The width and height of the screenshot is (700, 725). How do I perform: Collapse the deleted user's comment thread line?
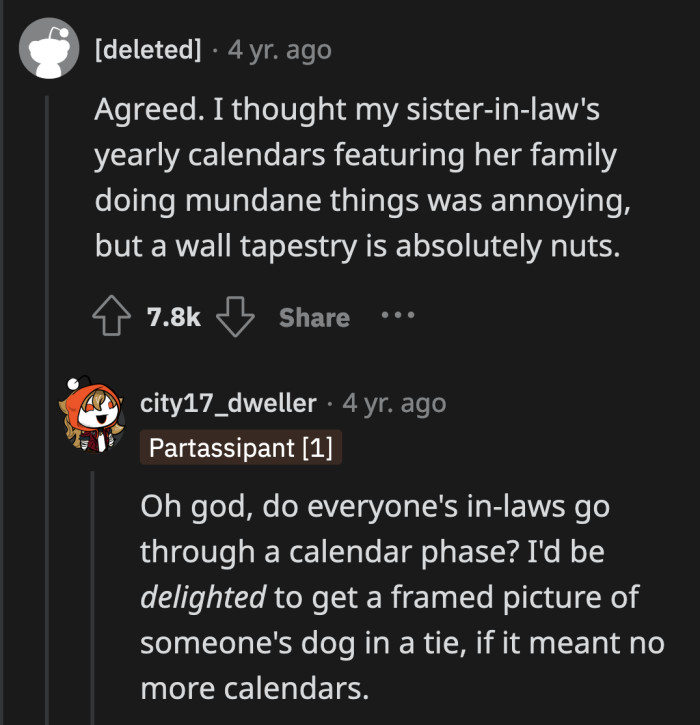(x=46, y=400)
